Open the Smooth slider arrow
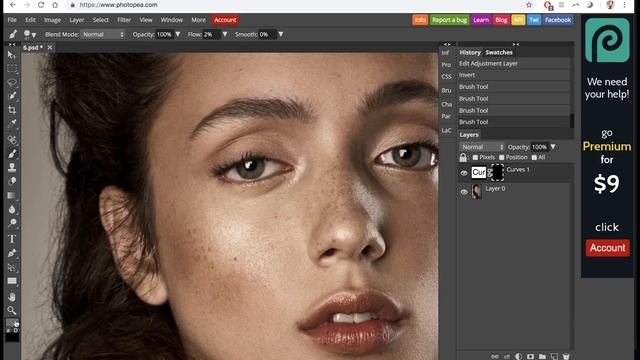Image resolution: width=640 pixels, height=360 pixels. [x=280, y=35]
